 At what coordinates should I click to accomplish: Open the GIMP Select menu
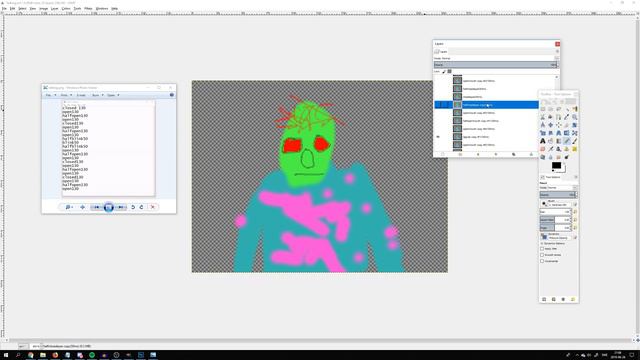pos(22,8)
